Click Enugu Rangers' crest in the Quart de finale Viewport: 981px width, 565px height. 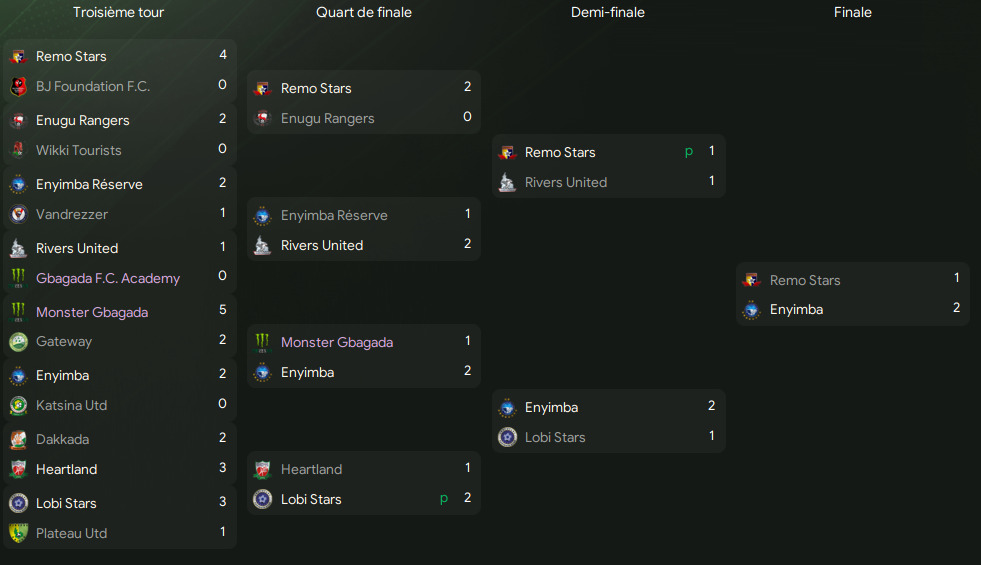coord(263,118)
